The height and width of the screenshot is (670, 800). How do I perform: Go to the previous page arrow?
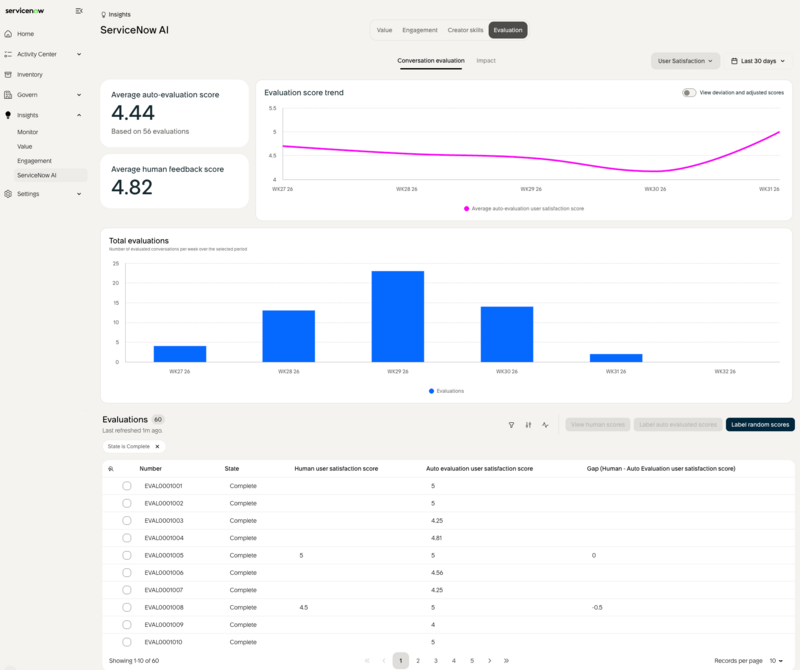(x=384, y=660)
